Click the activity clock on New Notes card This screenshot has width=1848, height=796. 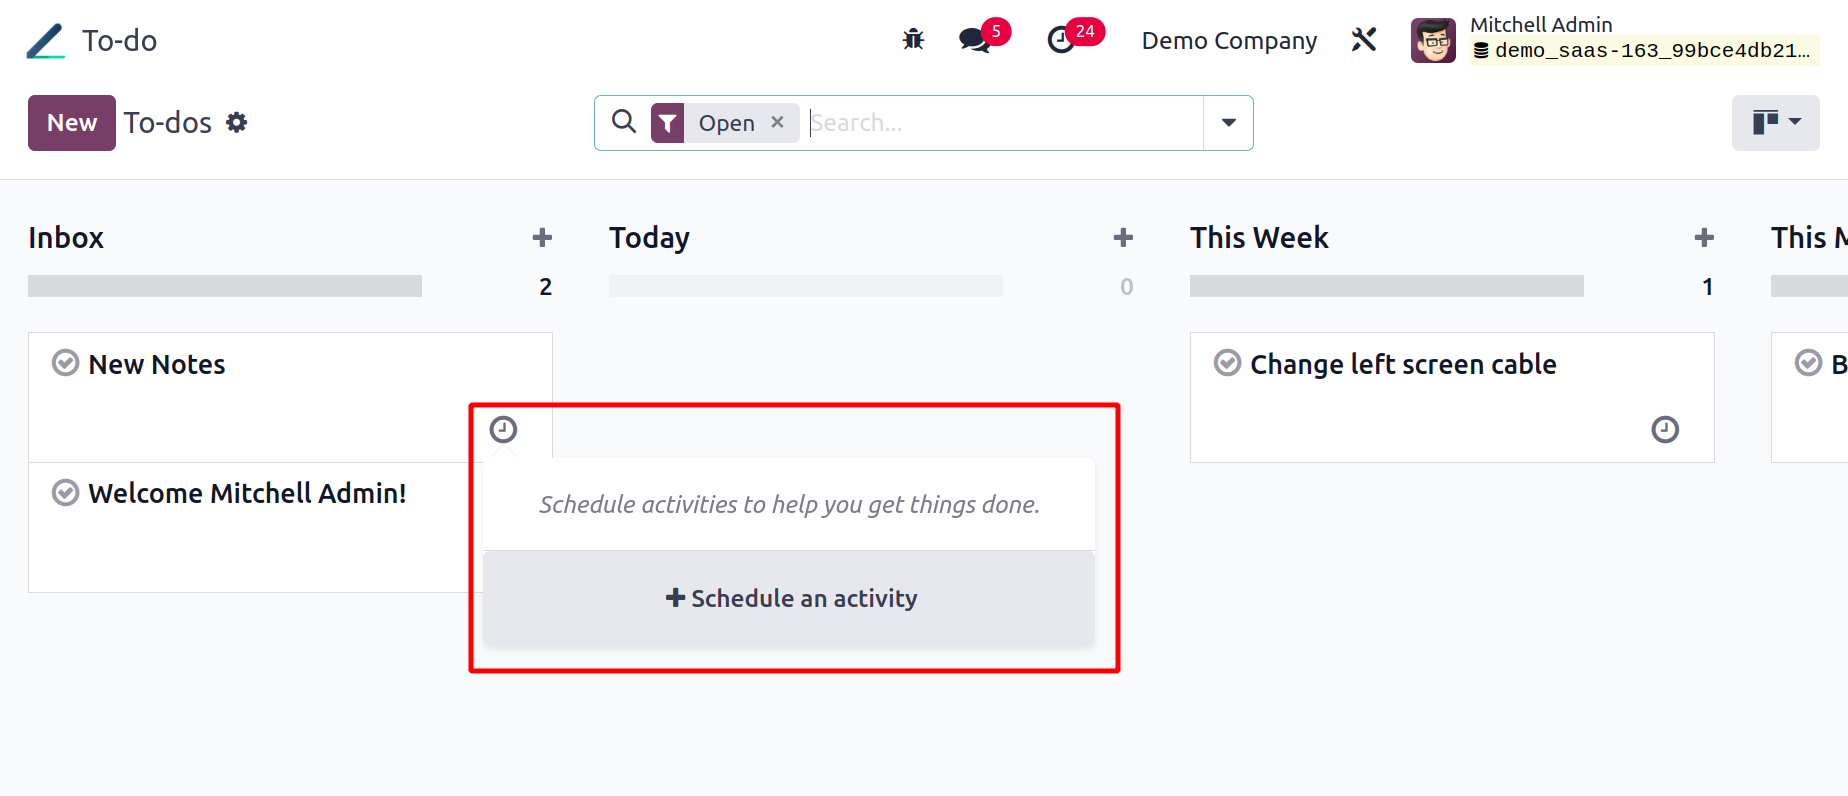(503, 429)
